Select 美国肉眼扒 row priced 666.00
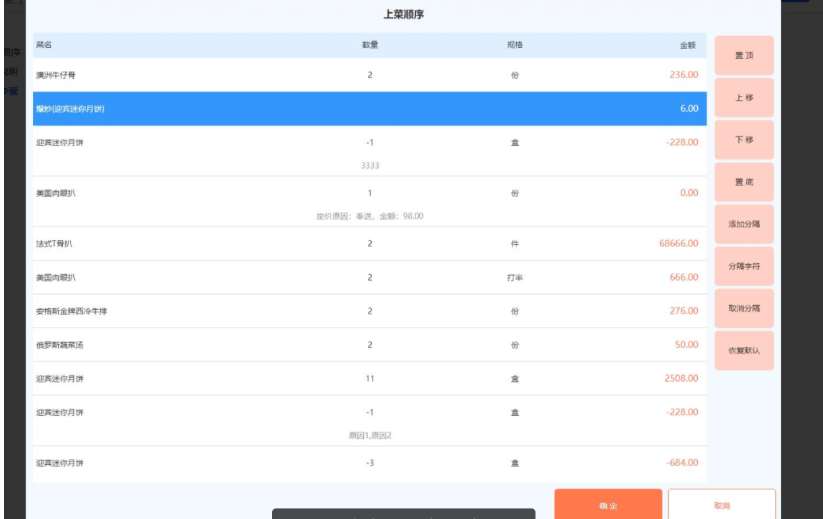 [x=369, y=277]
